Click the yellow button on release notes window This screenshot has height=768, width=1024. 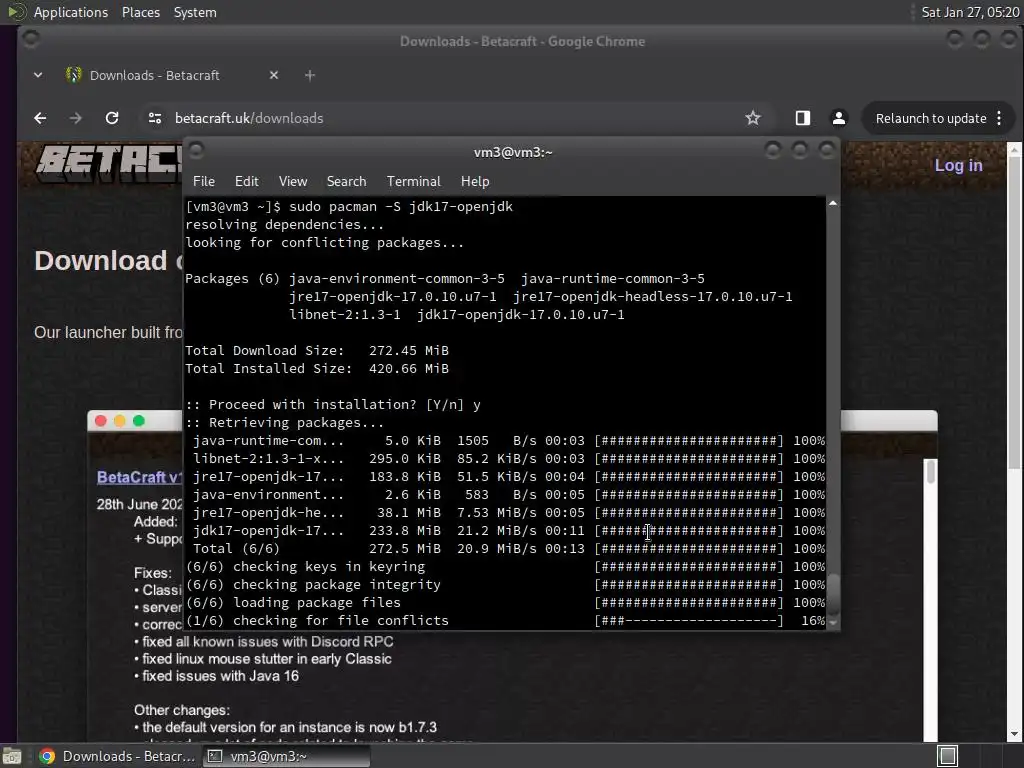pos(120,421)
